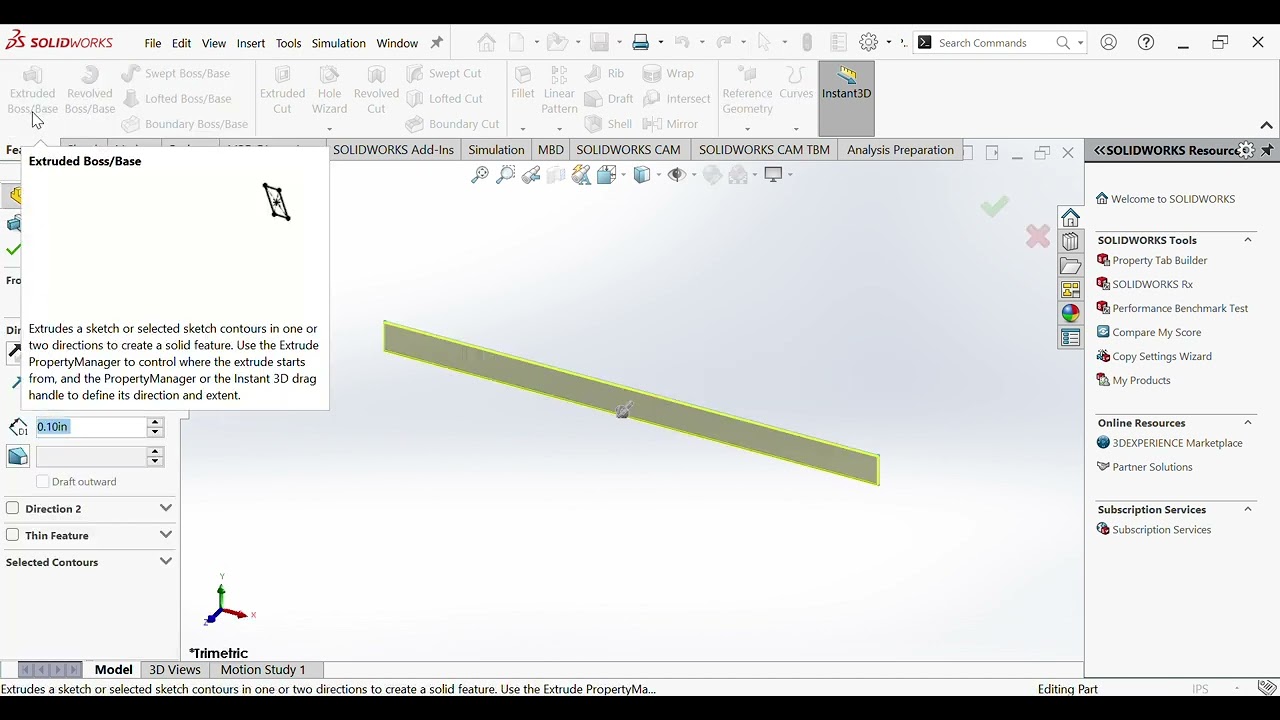Screen dimensions: 1280x720
Task: Choose the Swept Cut command
Action: [444, 73]
